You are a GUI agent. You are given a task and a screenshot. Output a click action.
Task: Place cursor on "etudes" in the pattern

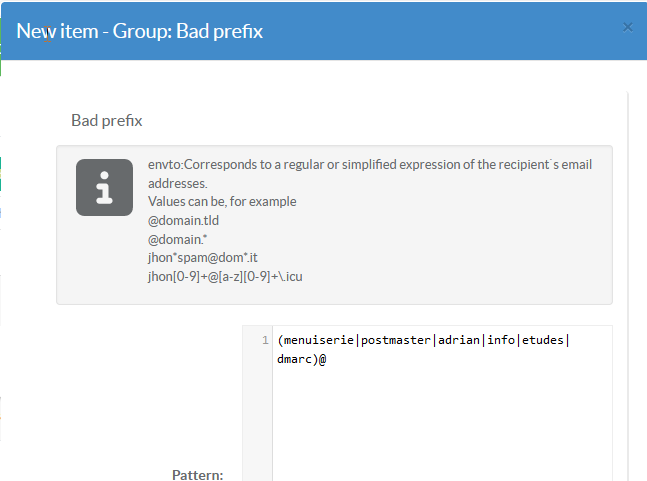(x=543, y=340)
